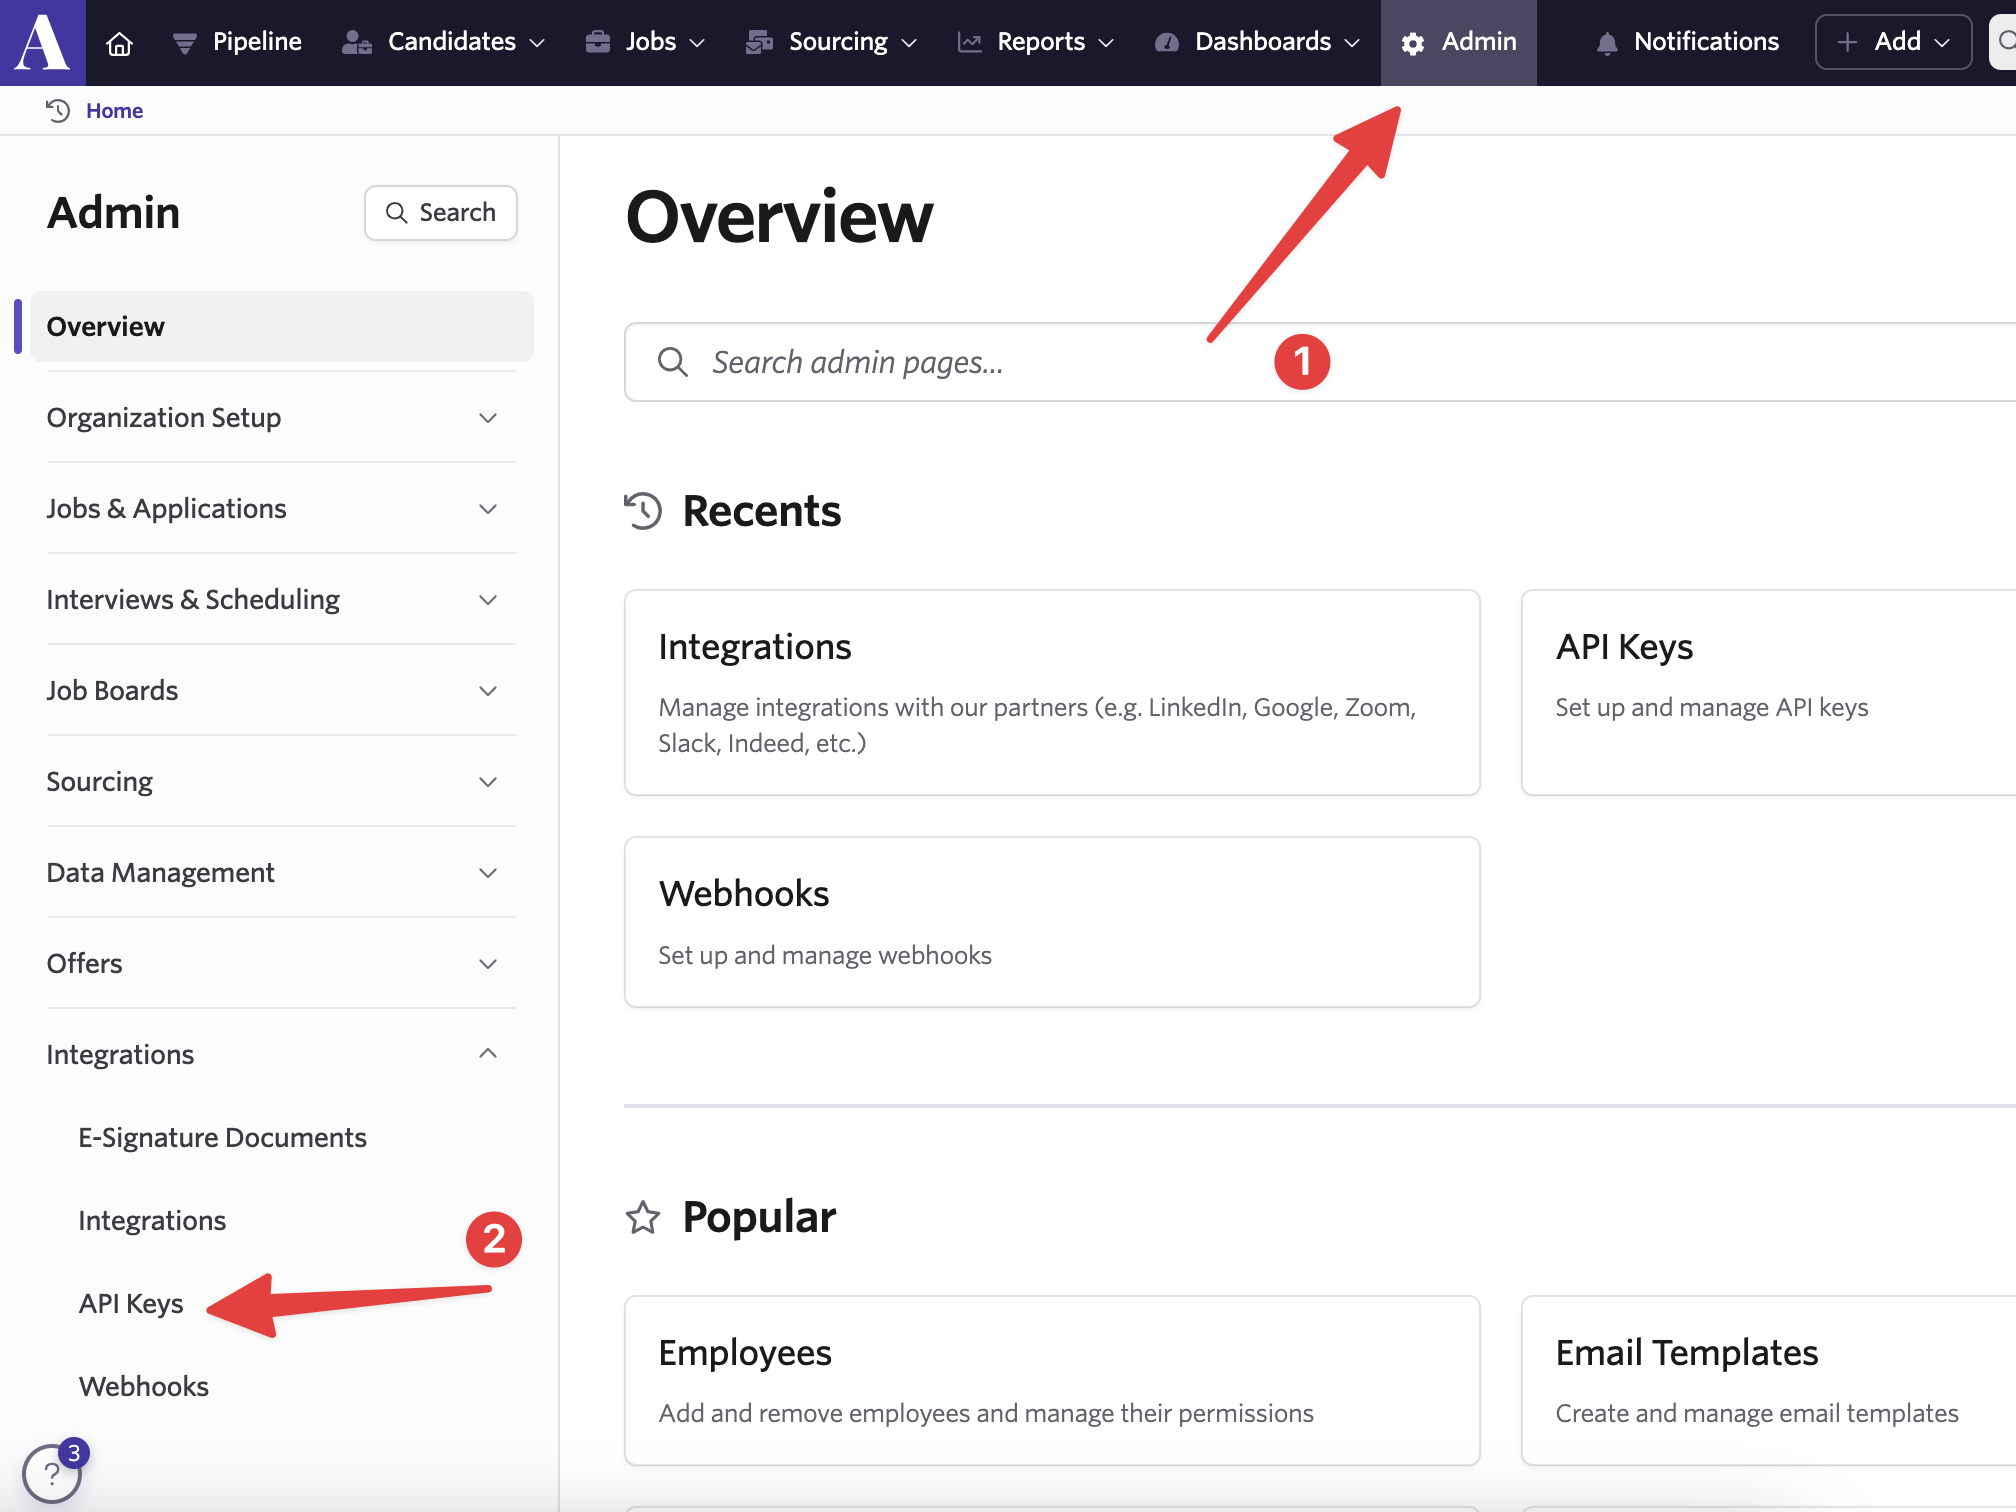Collapse the Integrations section
Screen dimensions: 2016x1512
pos(487,1051)
